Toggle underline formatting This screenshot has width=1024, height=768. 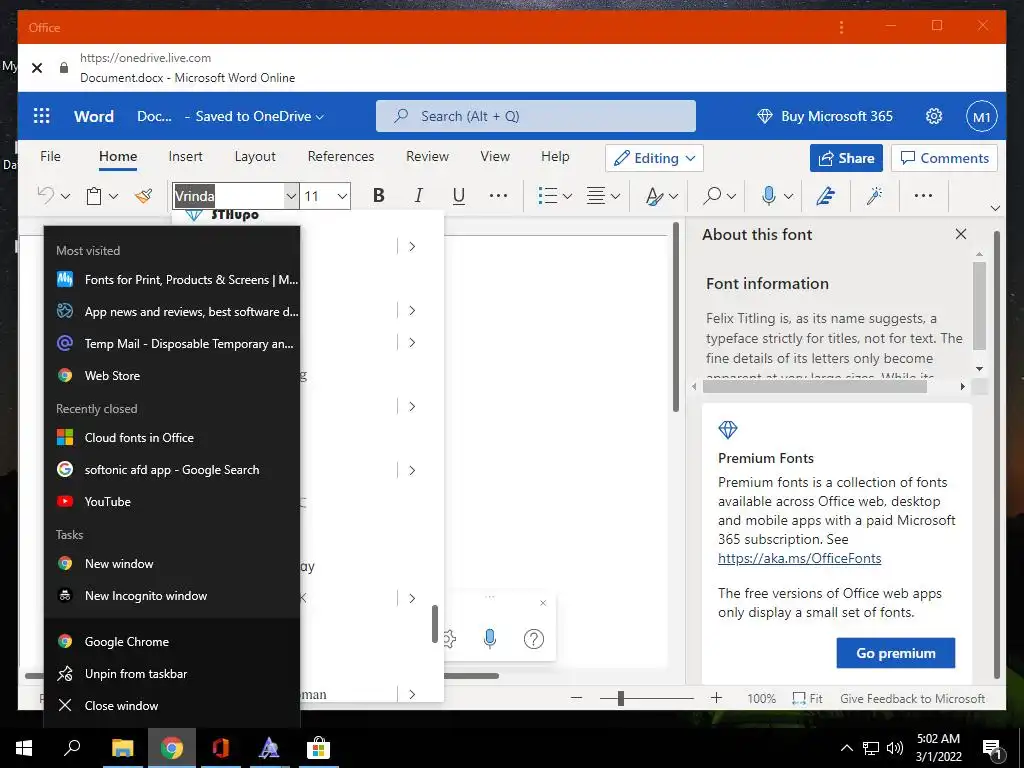459,195
